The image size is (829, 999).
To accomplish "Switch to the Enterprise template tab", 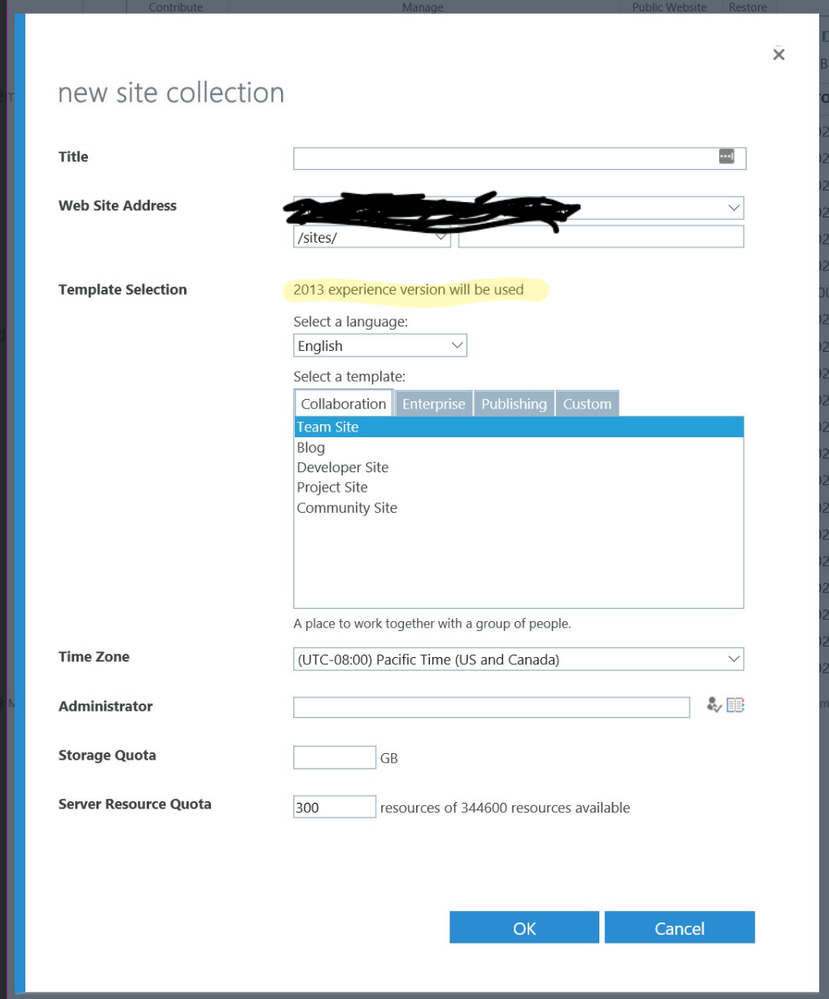I will (433, 403).
